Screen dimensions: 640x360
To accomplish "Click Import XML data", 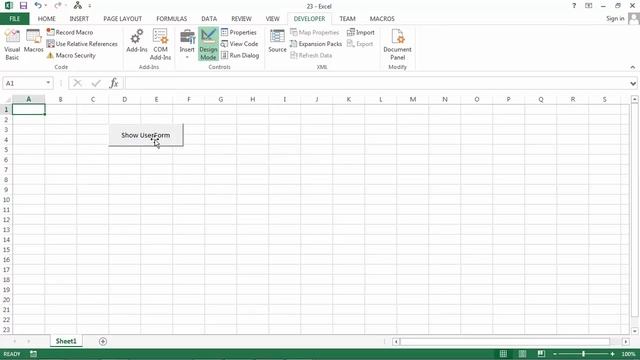I will [x=360, y=32].
